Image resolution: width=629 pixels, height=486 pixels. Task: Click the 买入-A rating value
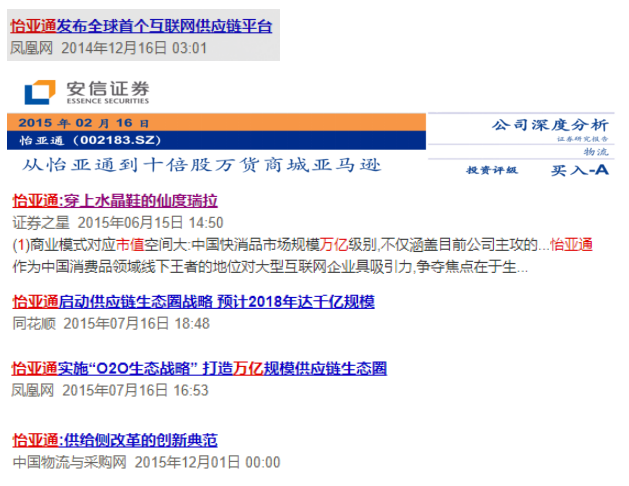click(579, 170)
